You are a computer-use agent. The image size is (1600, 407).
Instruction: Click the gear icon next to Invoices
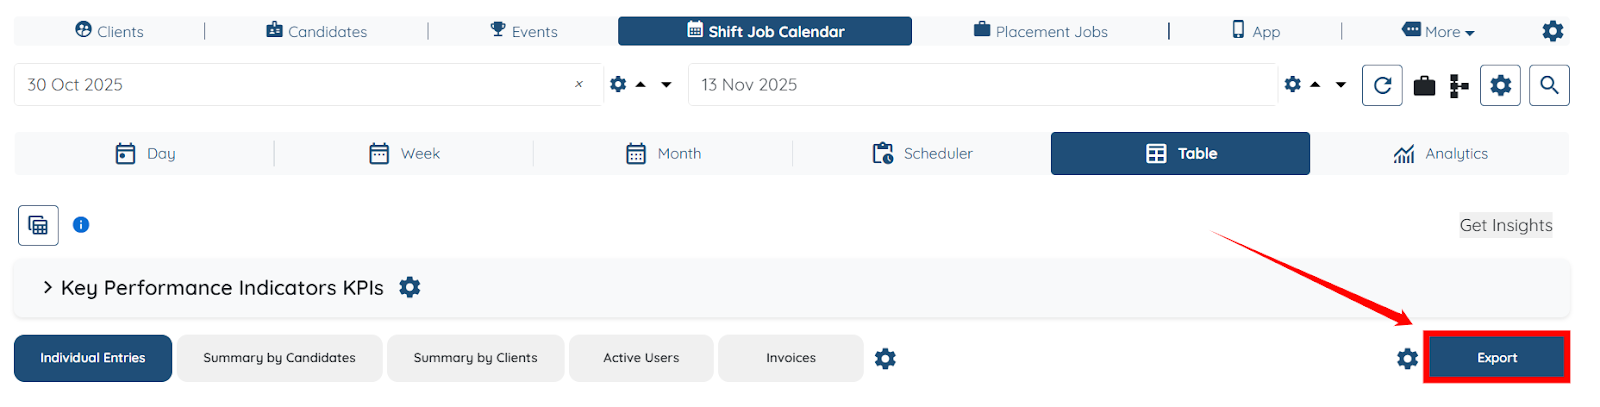coord(885,358)
